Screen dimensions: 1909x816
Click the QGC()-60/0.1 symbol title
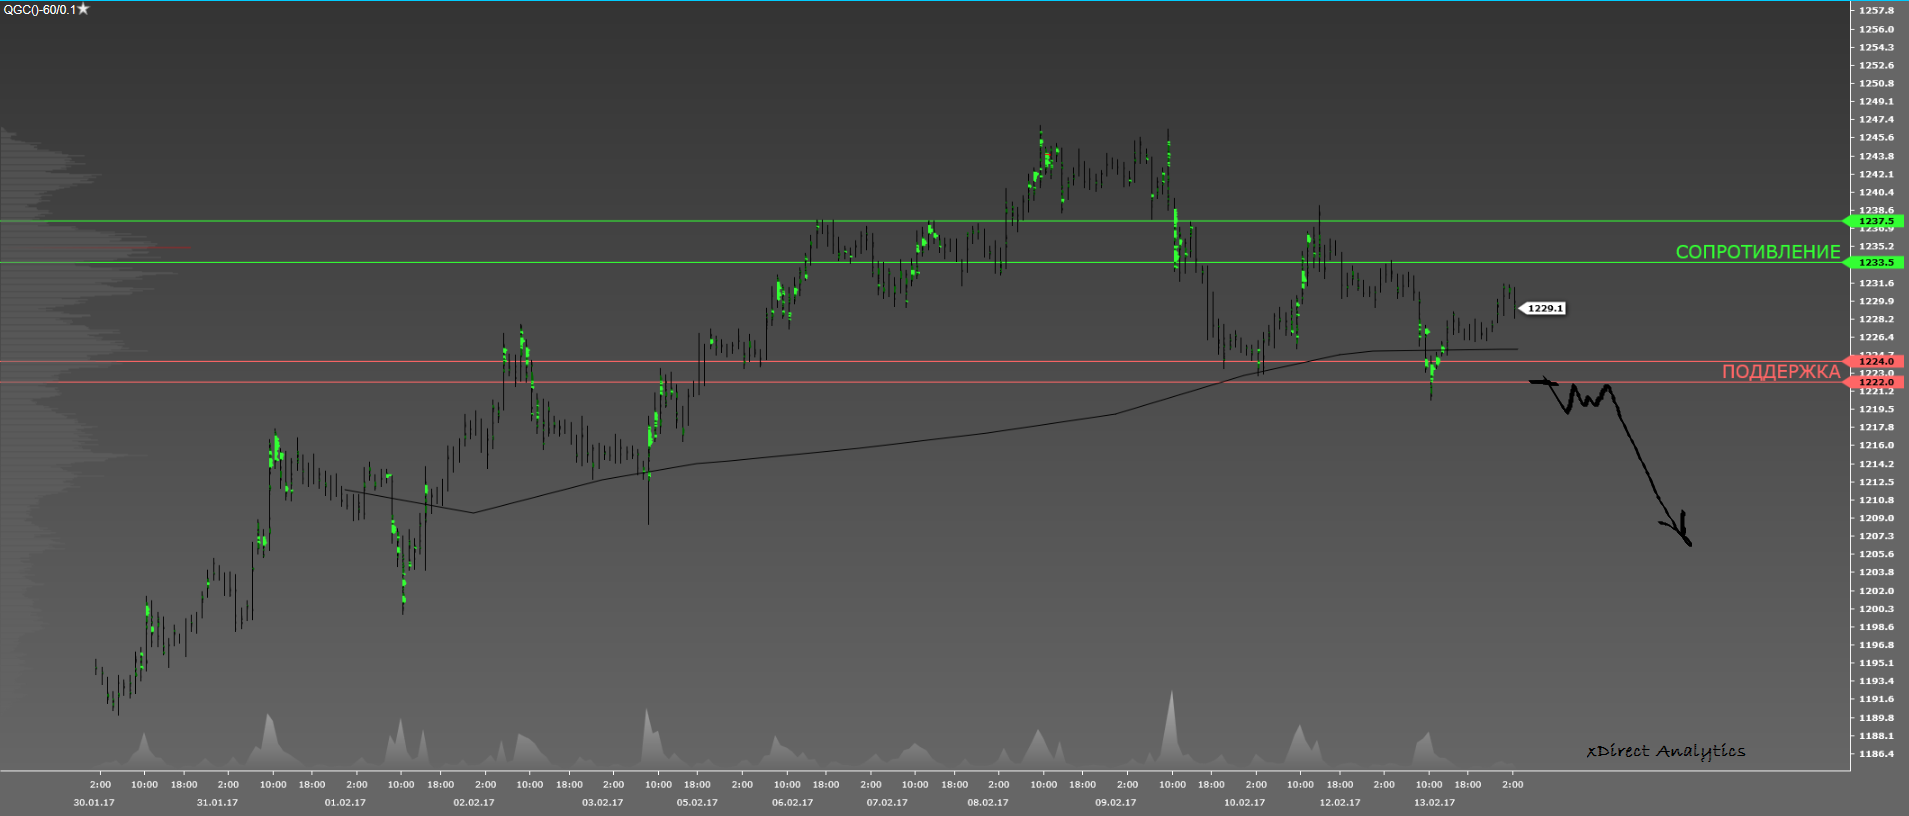click(39, 9)
